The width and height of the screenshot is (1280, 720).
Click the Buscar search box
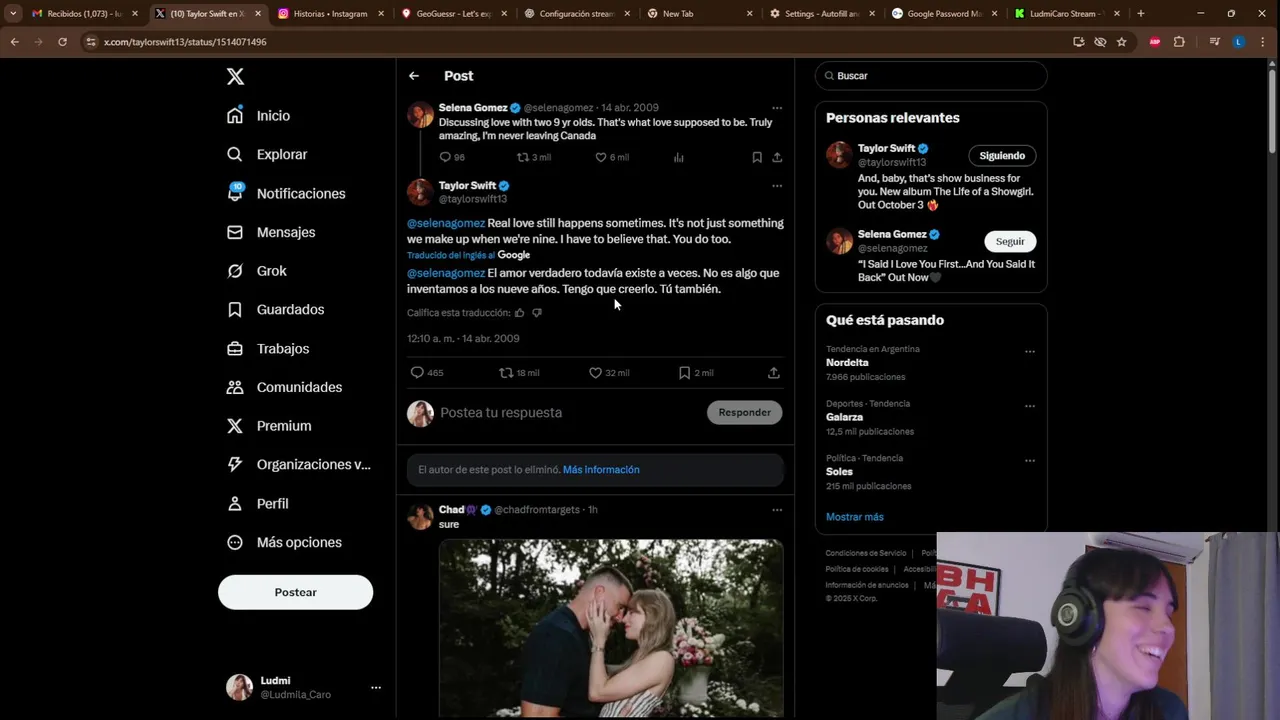[x=931, y=76]
